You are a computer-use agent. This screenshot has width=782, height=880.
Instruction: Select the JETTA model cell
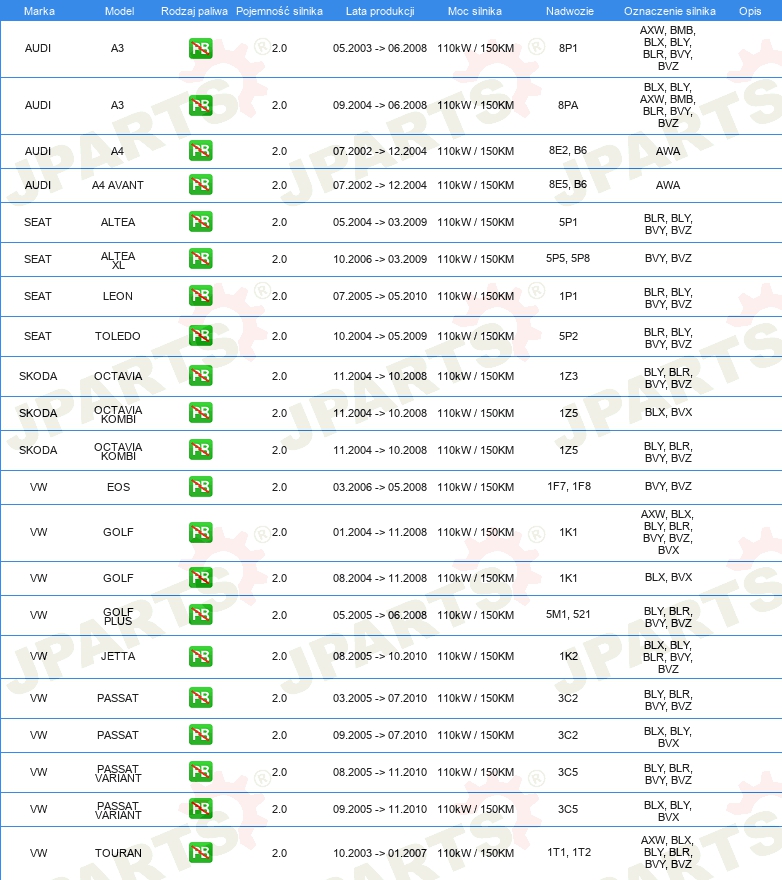(x=118, y=656)
